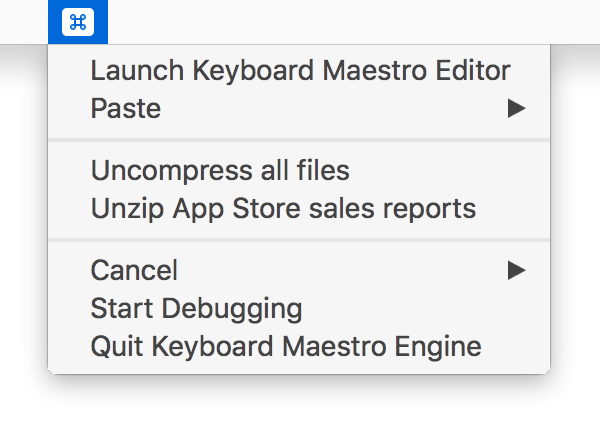Click the Keyboard Maestro command-symbol status icon

(78, 22)
